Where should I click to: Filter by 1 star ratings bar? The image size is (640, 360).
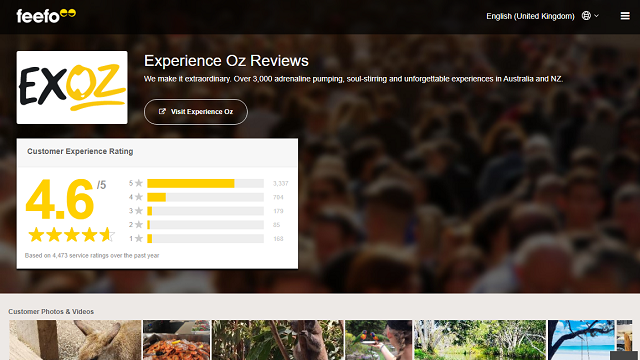click(205, 238)
